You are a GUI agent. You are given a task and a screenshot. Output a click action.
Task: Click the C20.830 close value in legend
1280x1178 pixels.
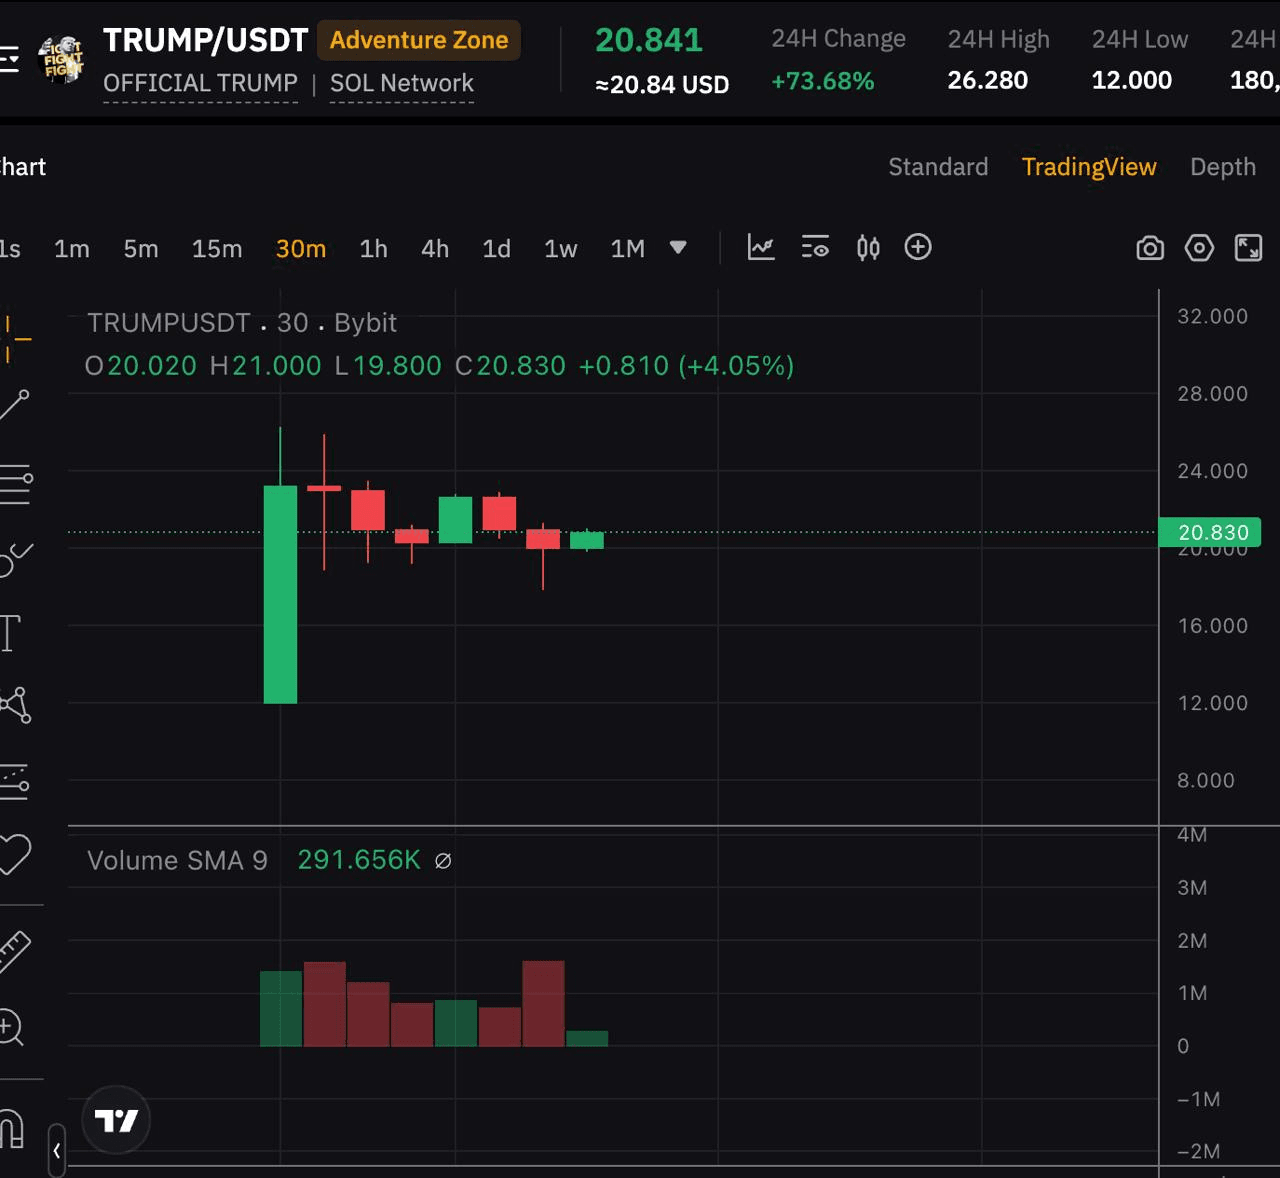tap(510, 366)
